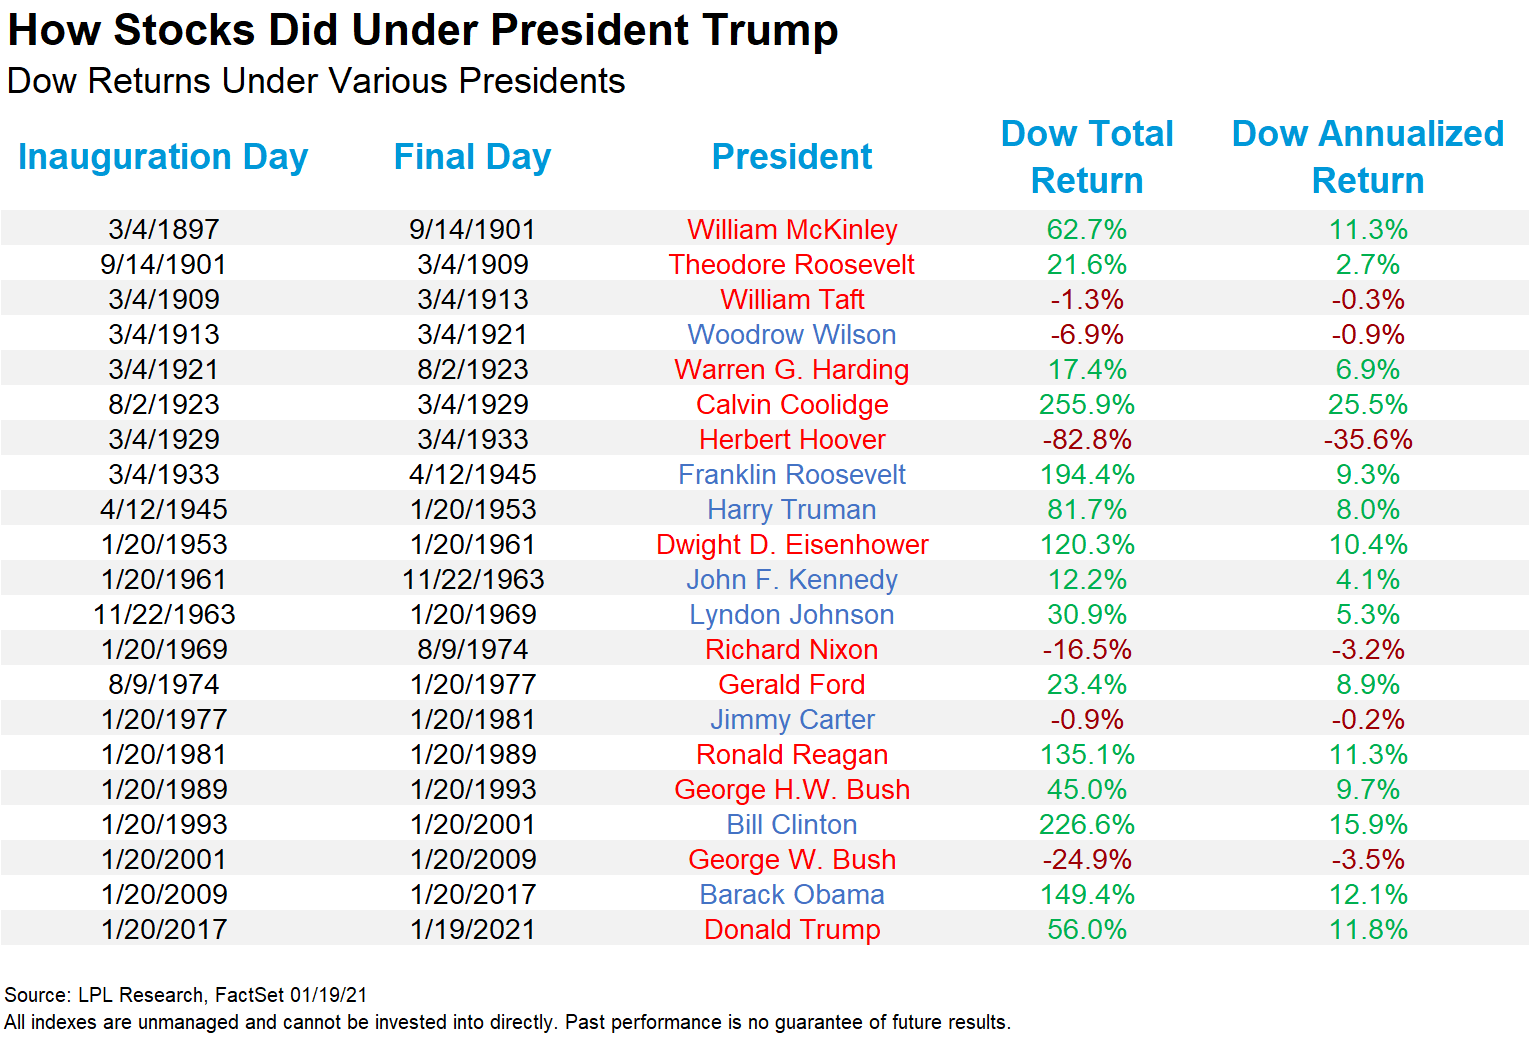
Task: Click Ronald Reagan's 135.1% total return
Action: click(x=1087, y=755)
